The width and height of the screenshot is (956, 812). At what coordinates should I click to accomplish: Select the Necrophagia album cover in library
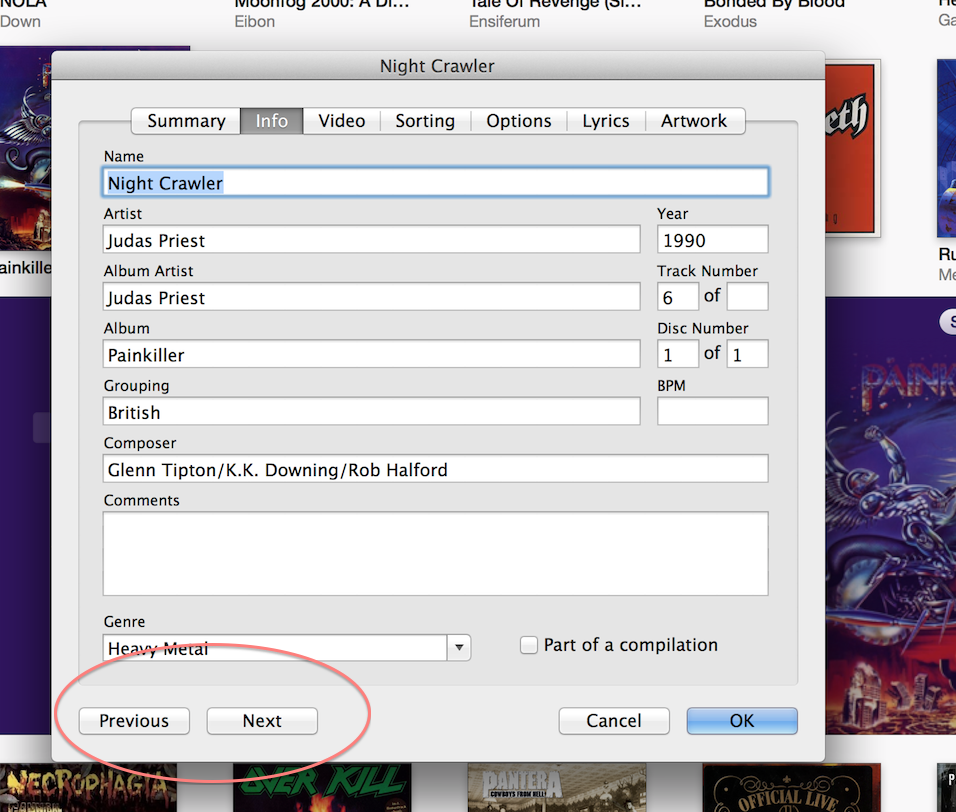pos(88,788)
